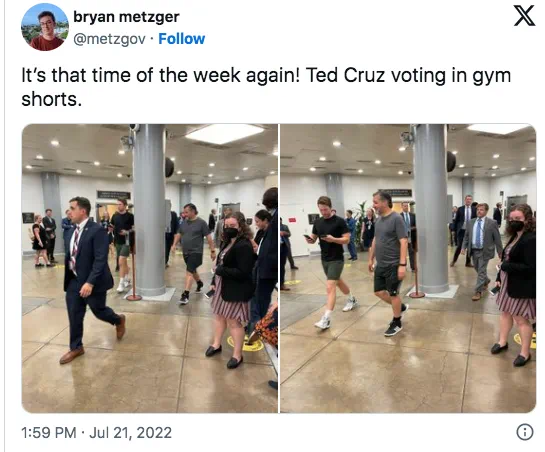The width and height of the screenshot is (545, 452).
Task: Click the Jul 21, 2022 date
Action: [131, 433]
